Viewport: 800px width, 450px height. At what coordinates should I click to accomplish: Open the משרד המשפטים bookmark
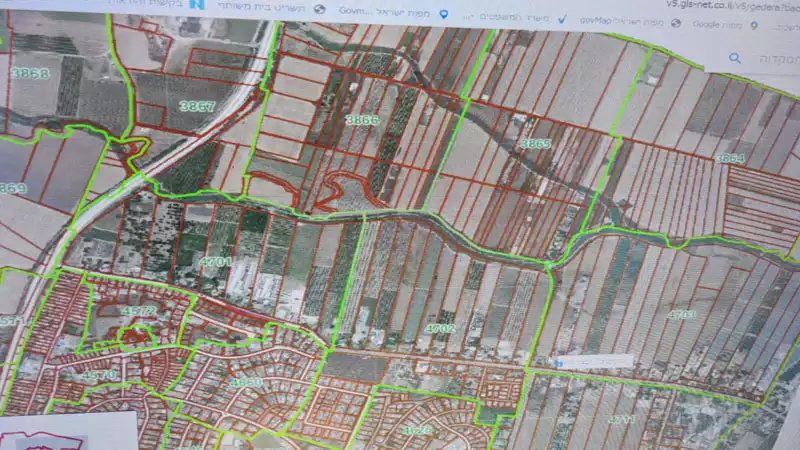coord(517,17)
